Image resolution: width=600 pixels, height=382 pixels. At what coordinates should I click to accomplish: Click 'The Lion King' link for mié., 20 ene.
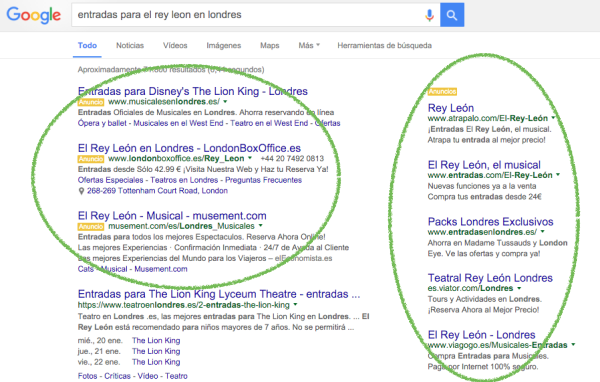point(156,341)
